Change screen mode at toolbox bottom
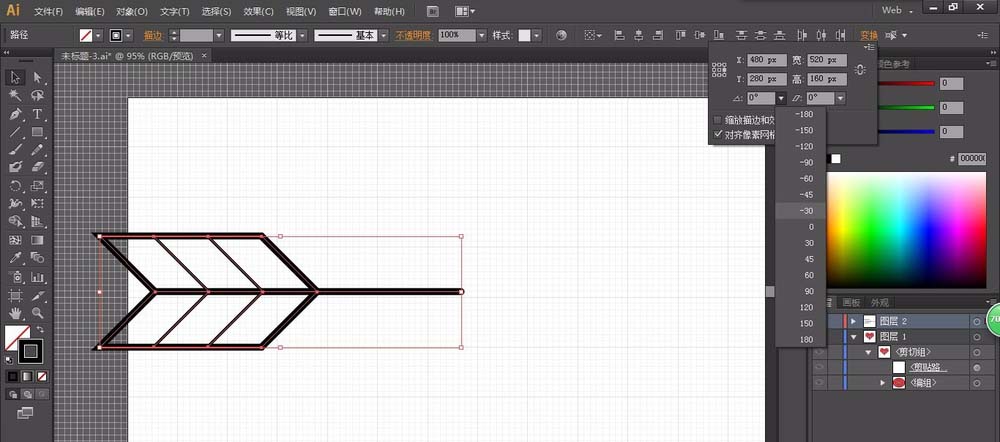Image resolution: width=1000 pixels, height=442 pixels. click(25, 413)
